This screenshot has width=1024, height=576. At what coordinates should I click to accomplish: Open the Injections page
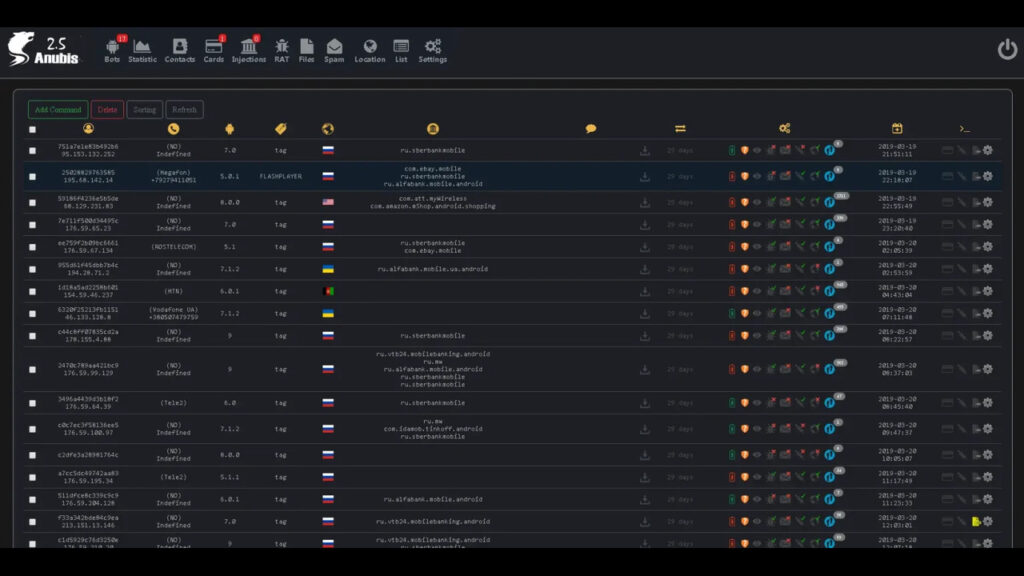(x=249, y=50)
